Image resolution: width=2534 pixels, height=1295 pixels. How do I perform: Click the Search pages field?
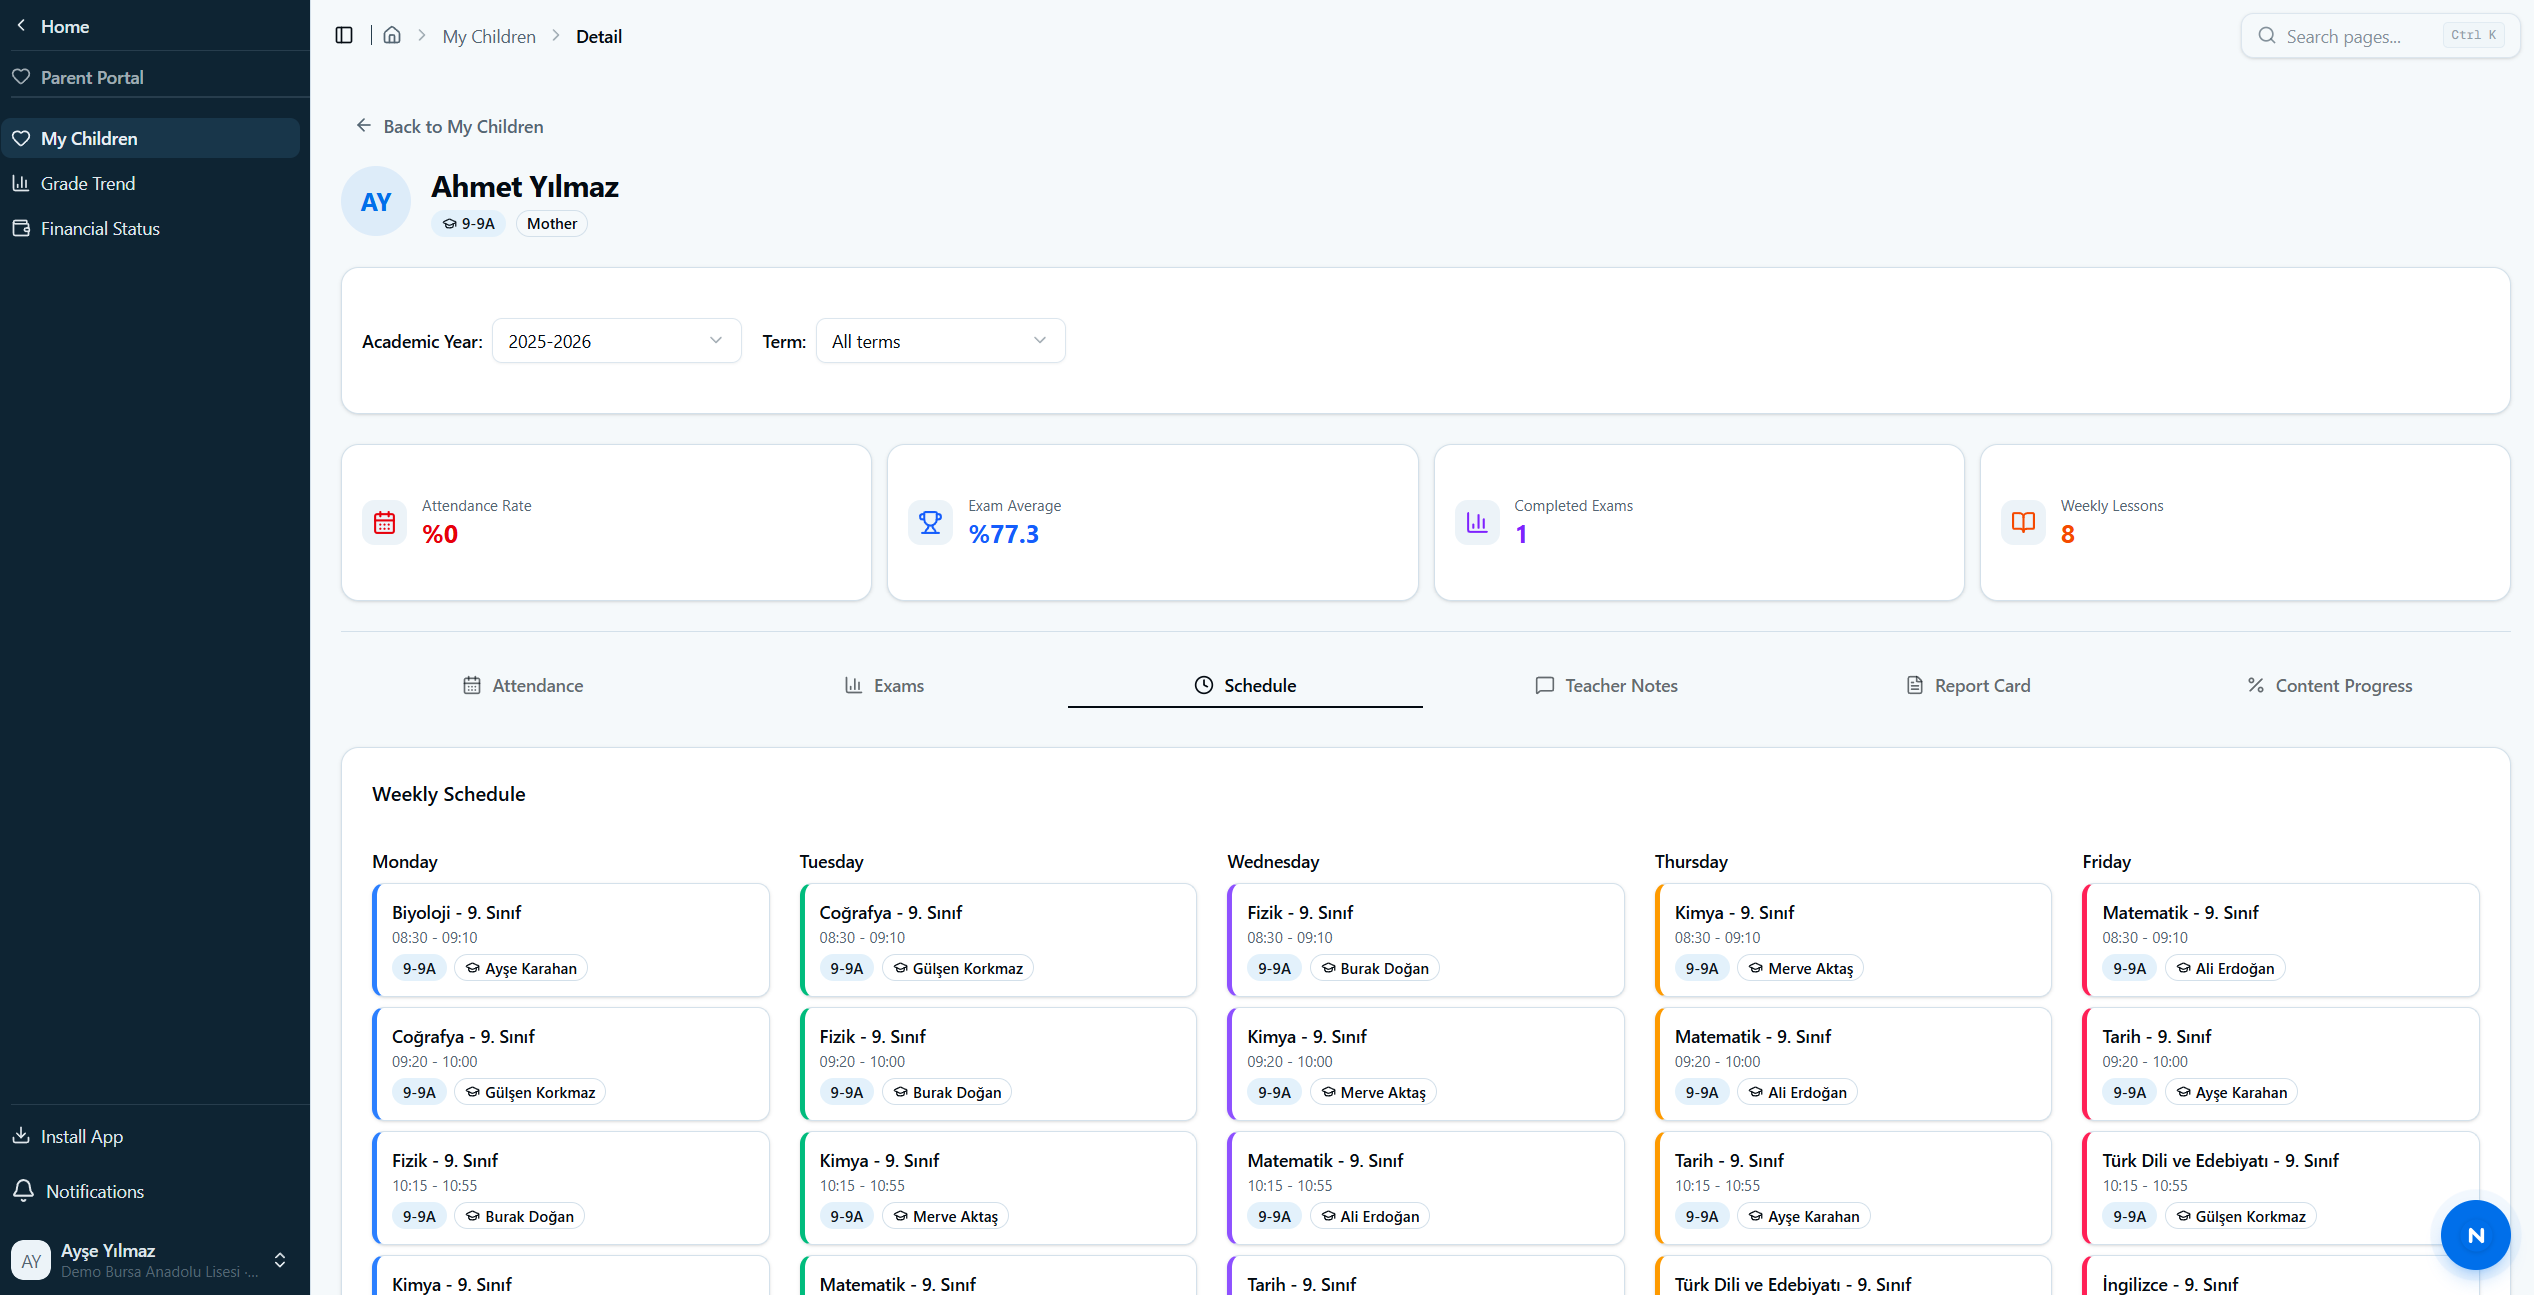point(2379,36)
